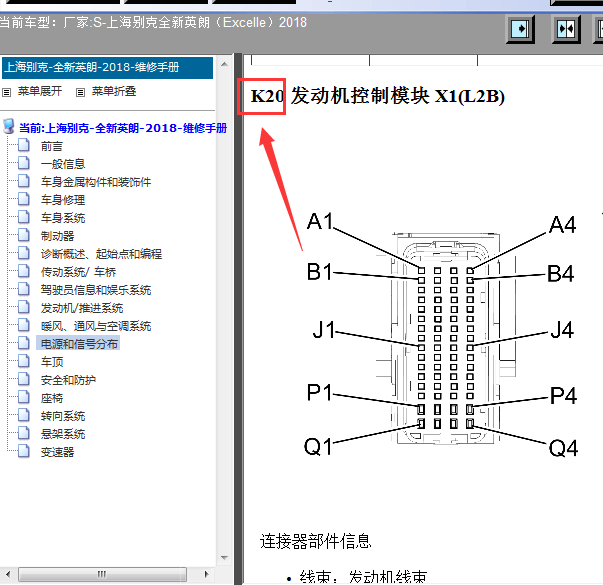Open 悬架系统 chapter
Image resolution: width=603 pixels, height=585 pixels.
pyautogui.click(x=63, y=434)
